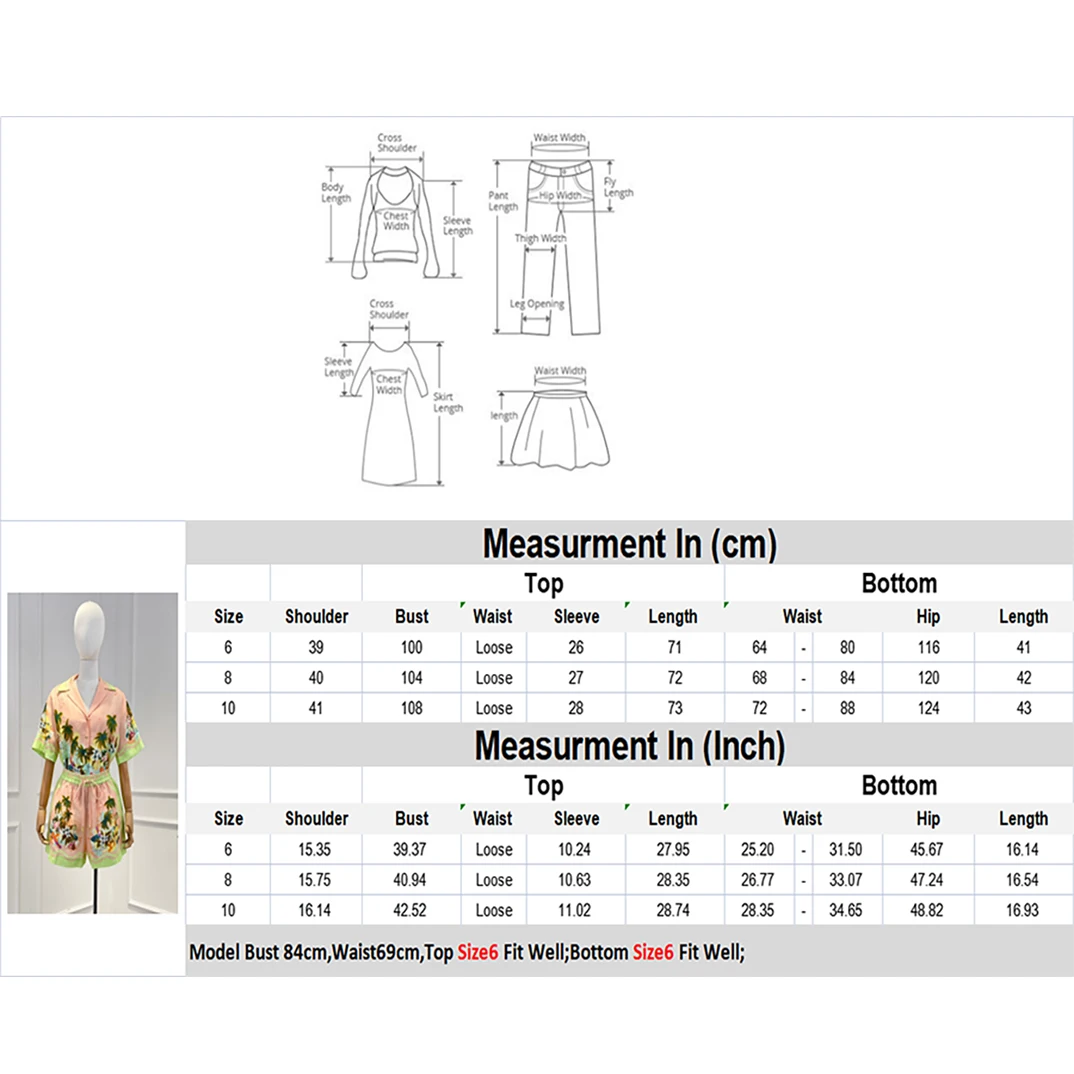Click hip value 116
This screenshot has width=1074, height=1074.
929,647
